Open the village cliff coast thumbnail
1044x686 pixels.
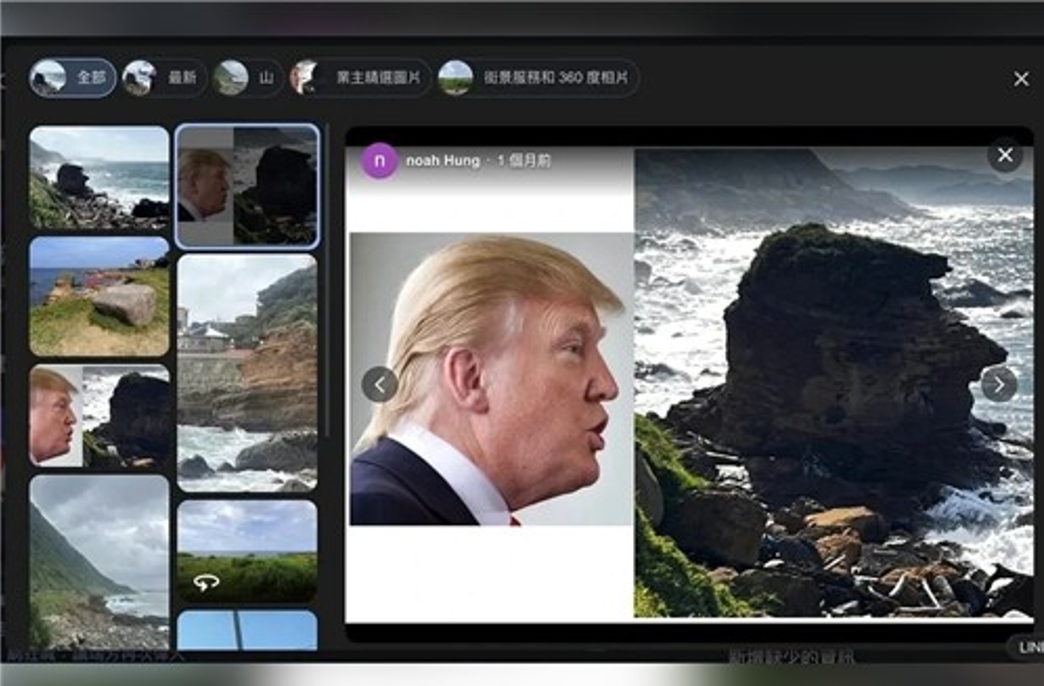click(247, 373)
